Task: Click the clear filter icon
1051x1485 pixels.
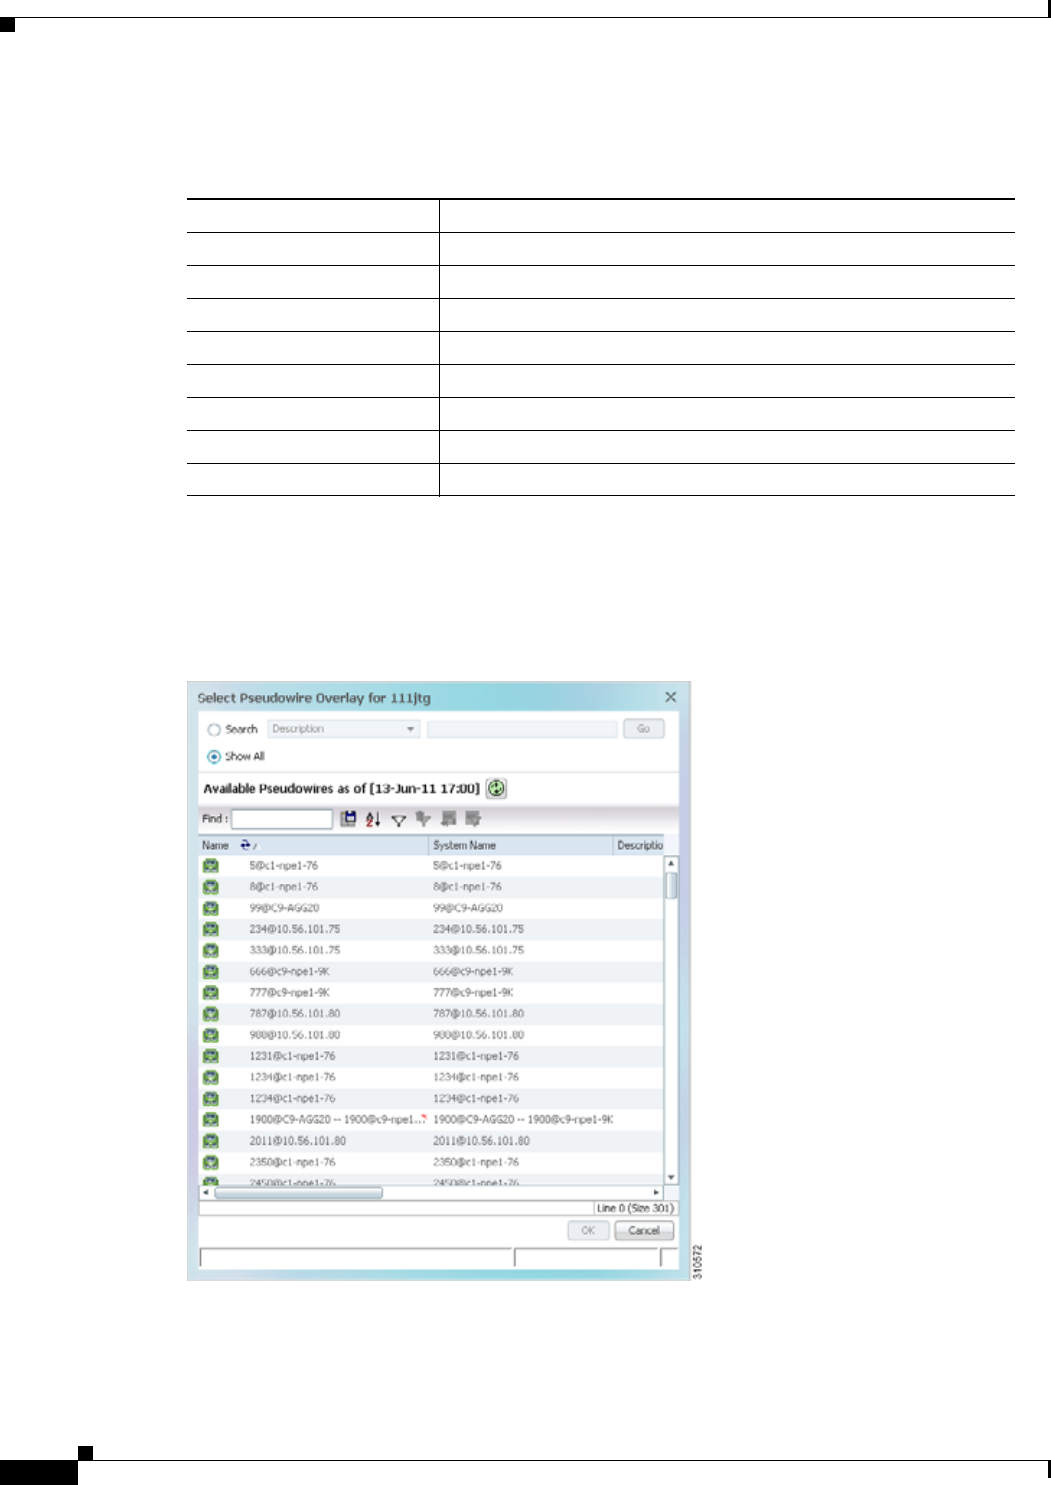Action: tap(423, 819)
